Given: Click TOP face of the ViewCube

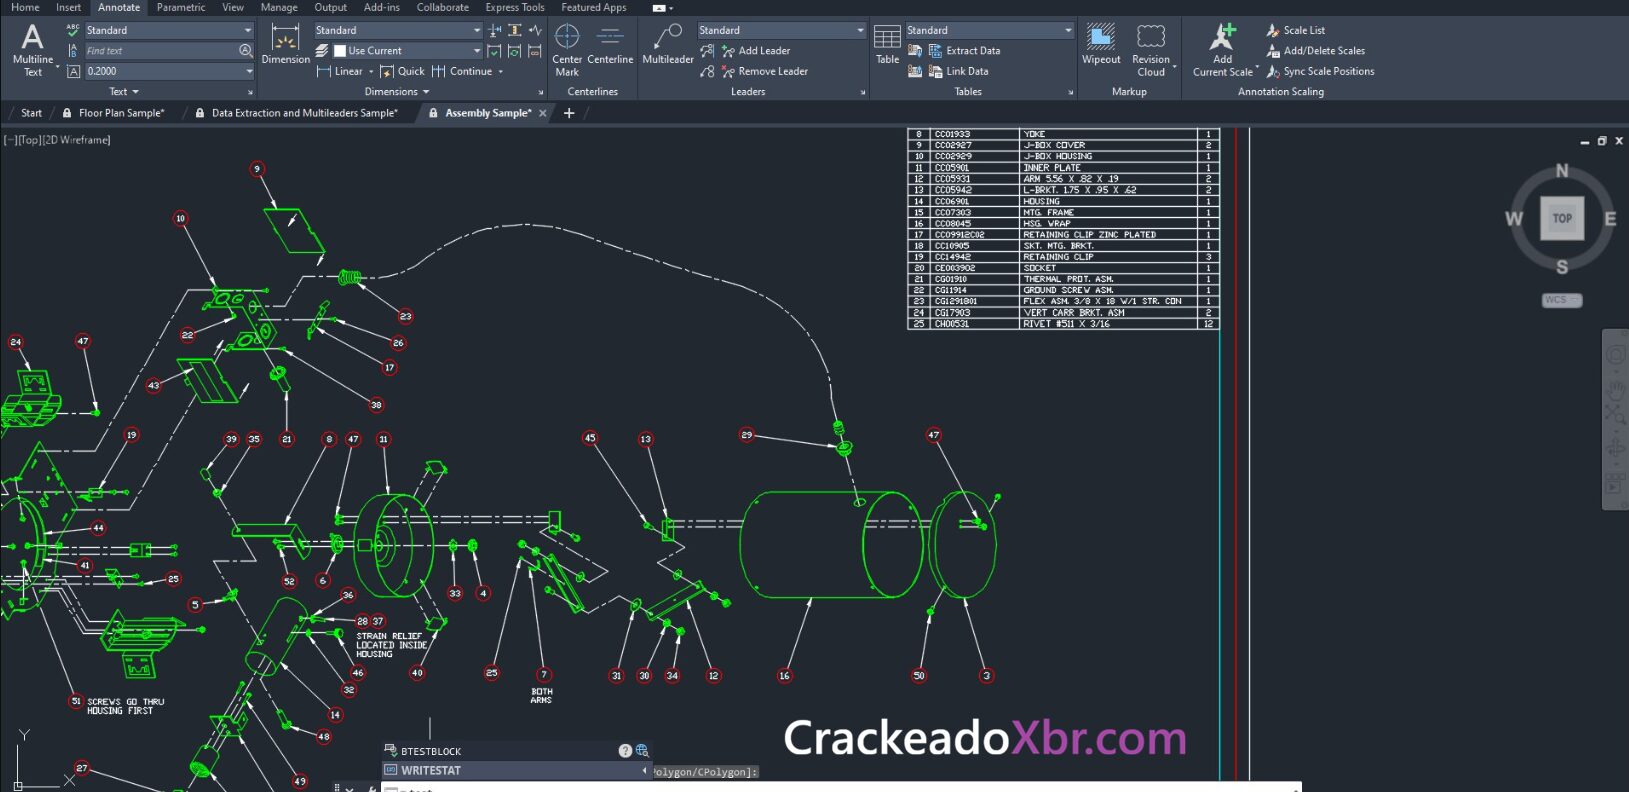Looking at the screenshot, I should pos(1562,218).
